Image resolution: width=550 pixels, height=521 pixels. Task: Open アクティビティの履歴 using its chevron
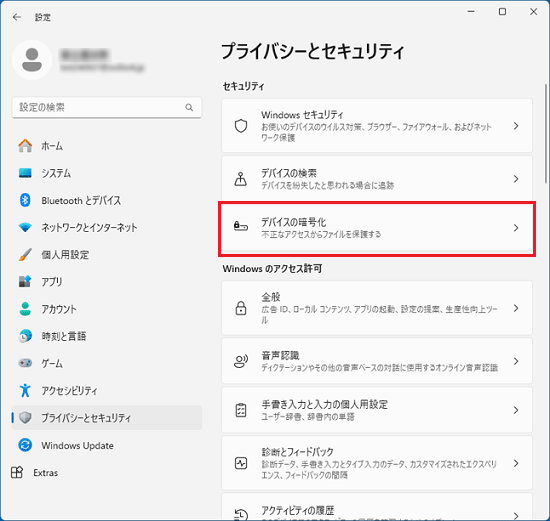click(516, 515)
